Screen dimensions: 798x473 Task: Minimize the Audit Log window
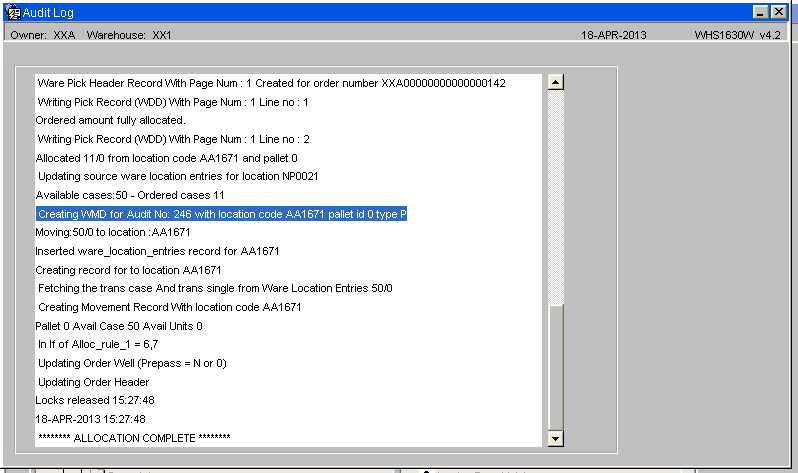tap(760, 12)
